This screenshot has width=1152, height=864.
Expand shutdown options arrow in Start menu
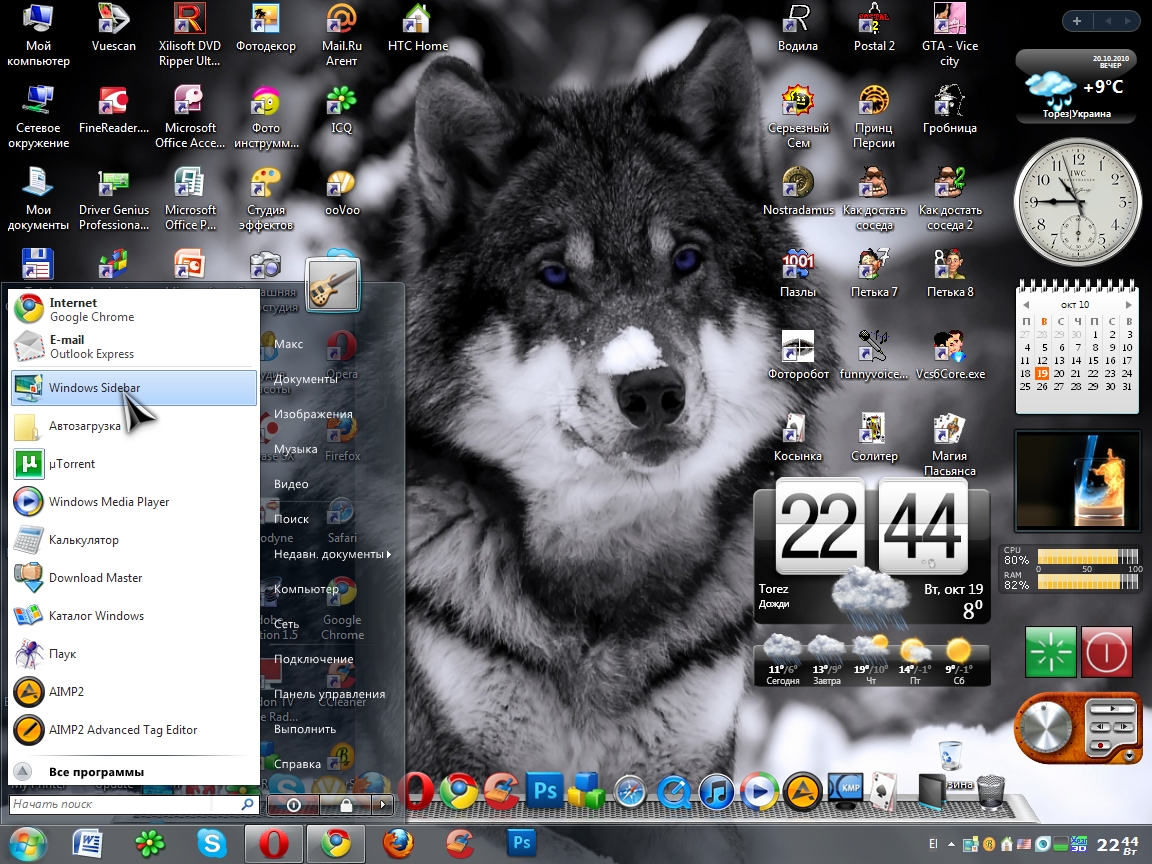tap(381, 804)
